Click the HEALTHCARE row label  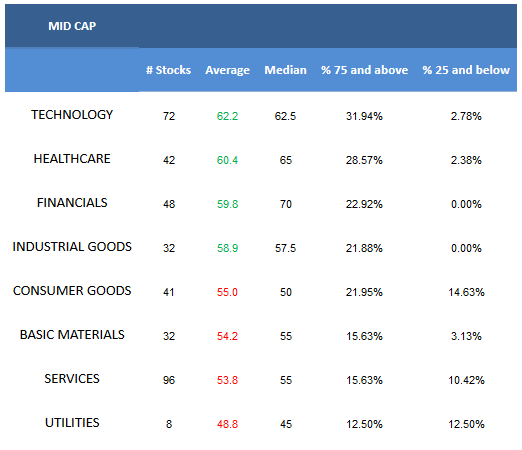72,159
